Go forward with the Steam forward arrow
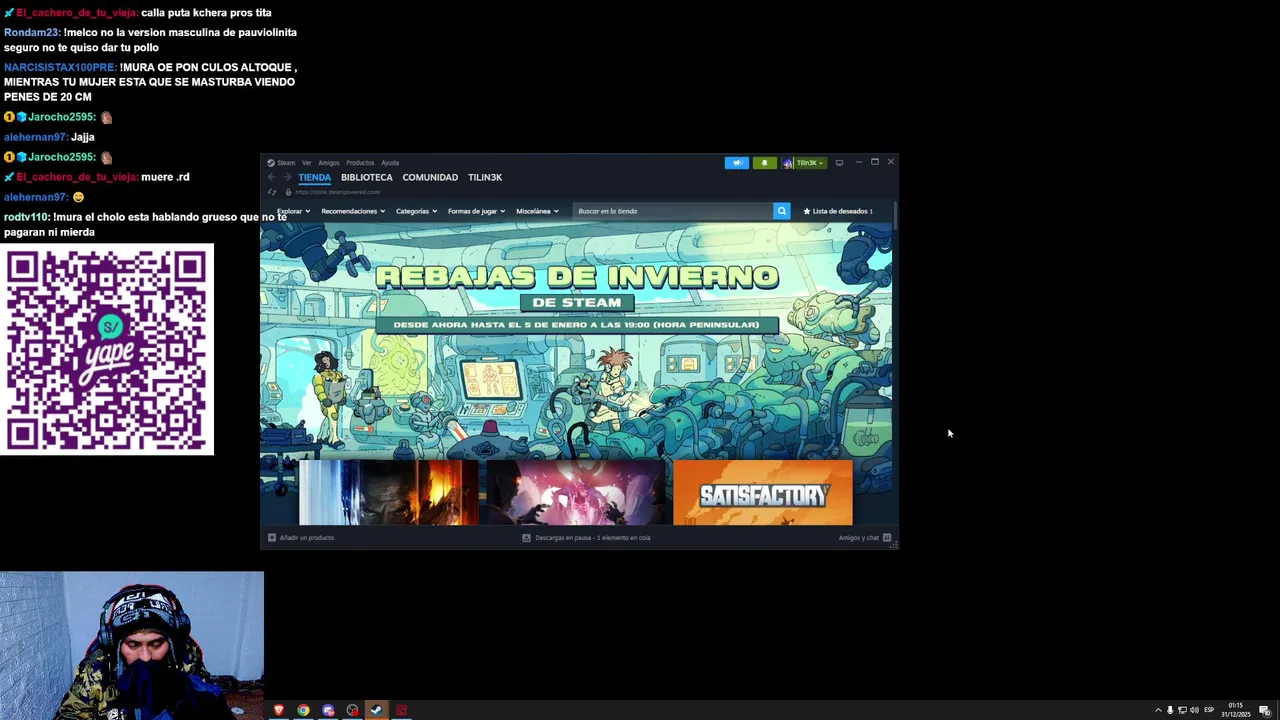 [287, 177]
